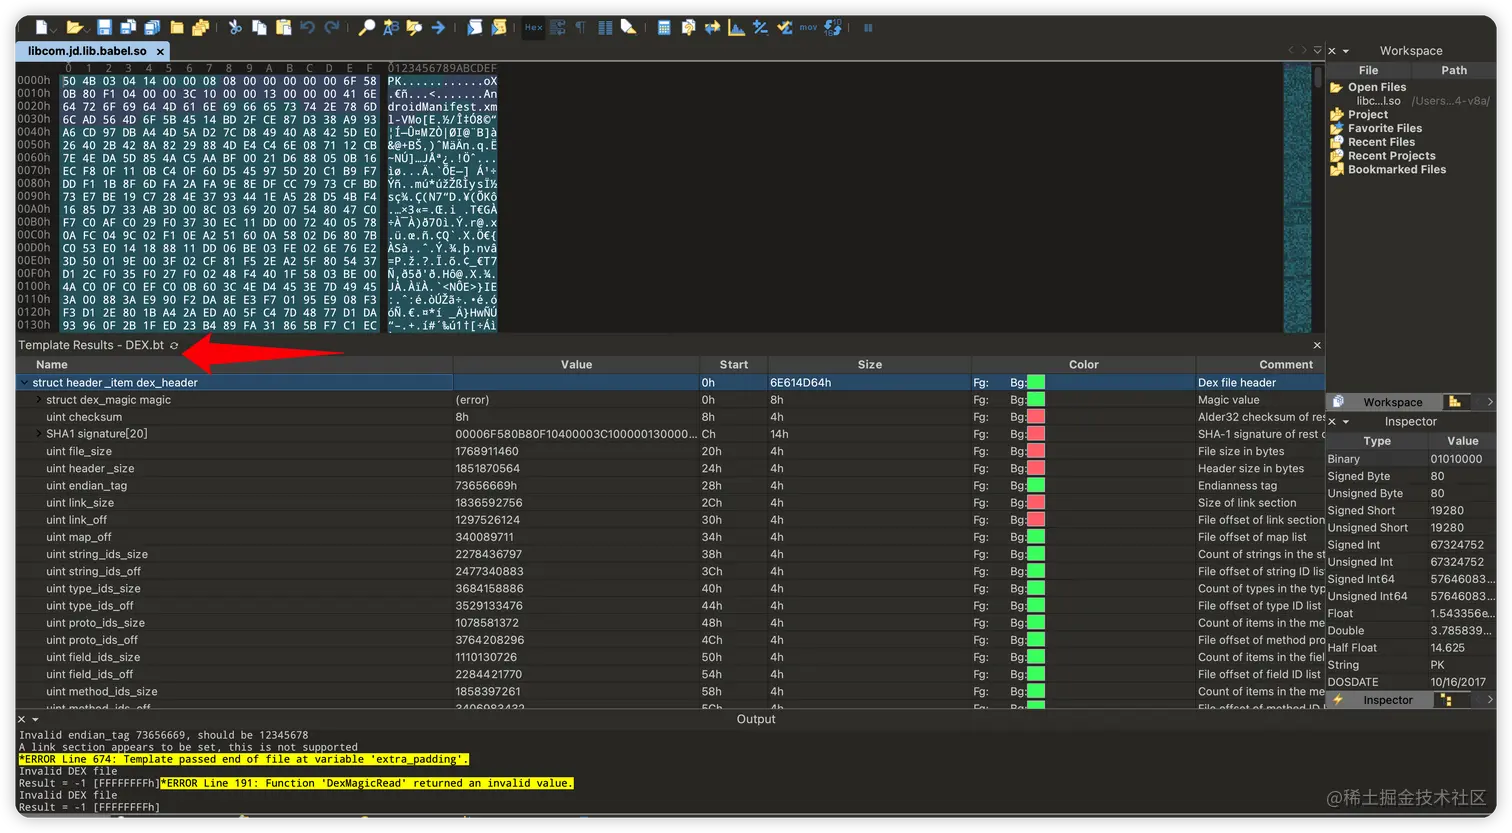The height and width of the screenshot is (833, 1512).
Task: Select Recent Projects in Workspace
Action: click(x=1391, y=156)
